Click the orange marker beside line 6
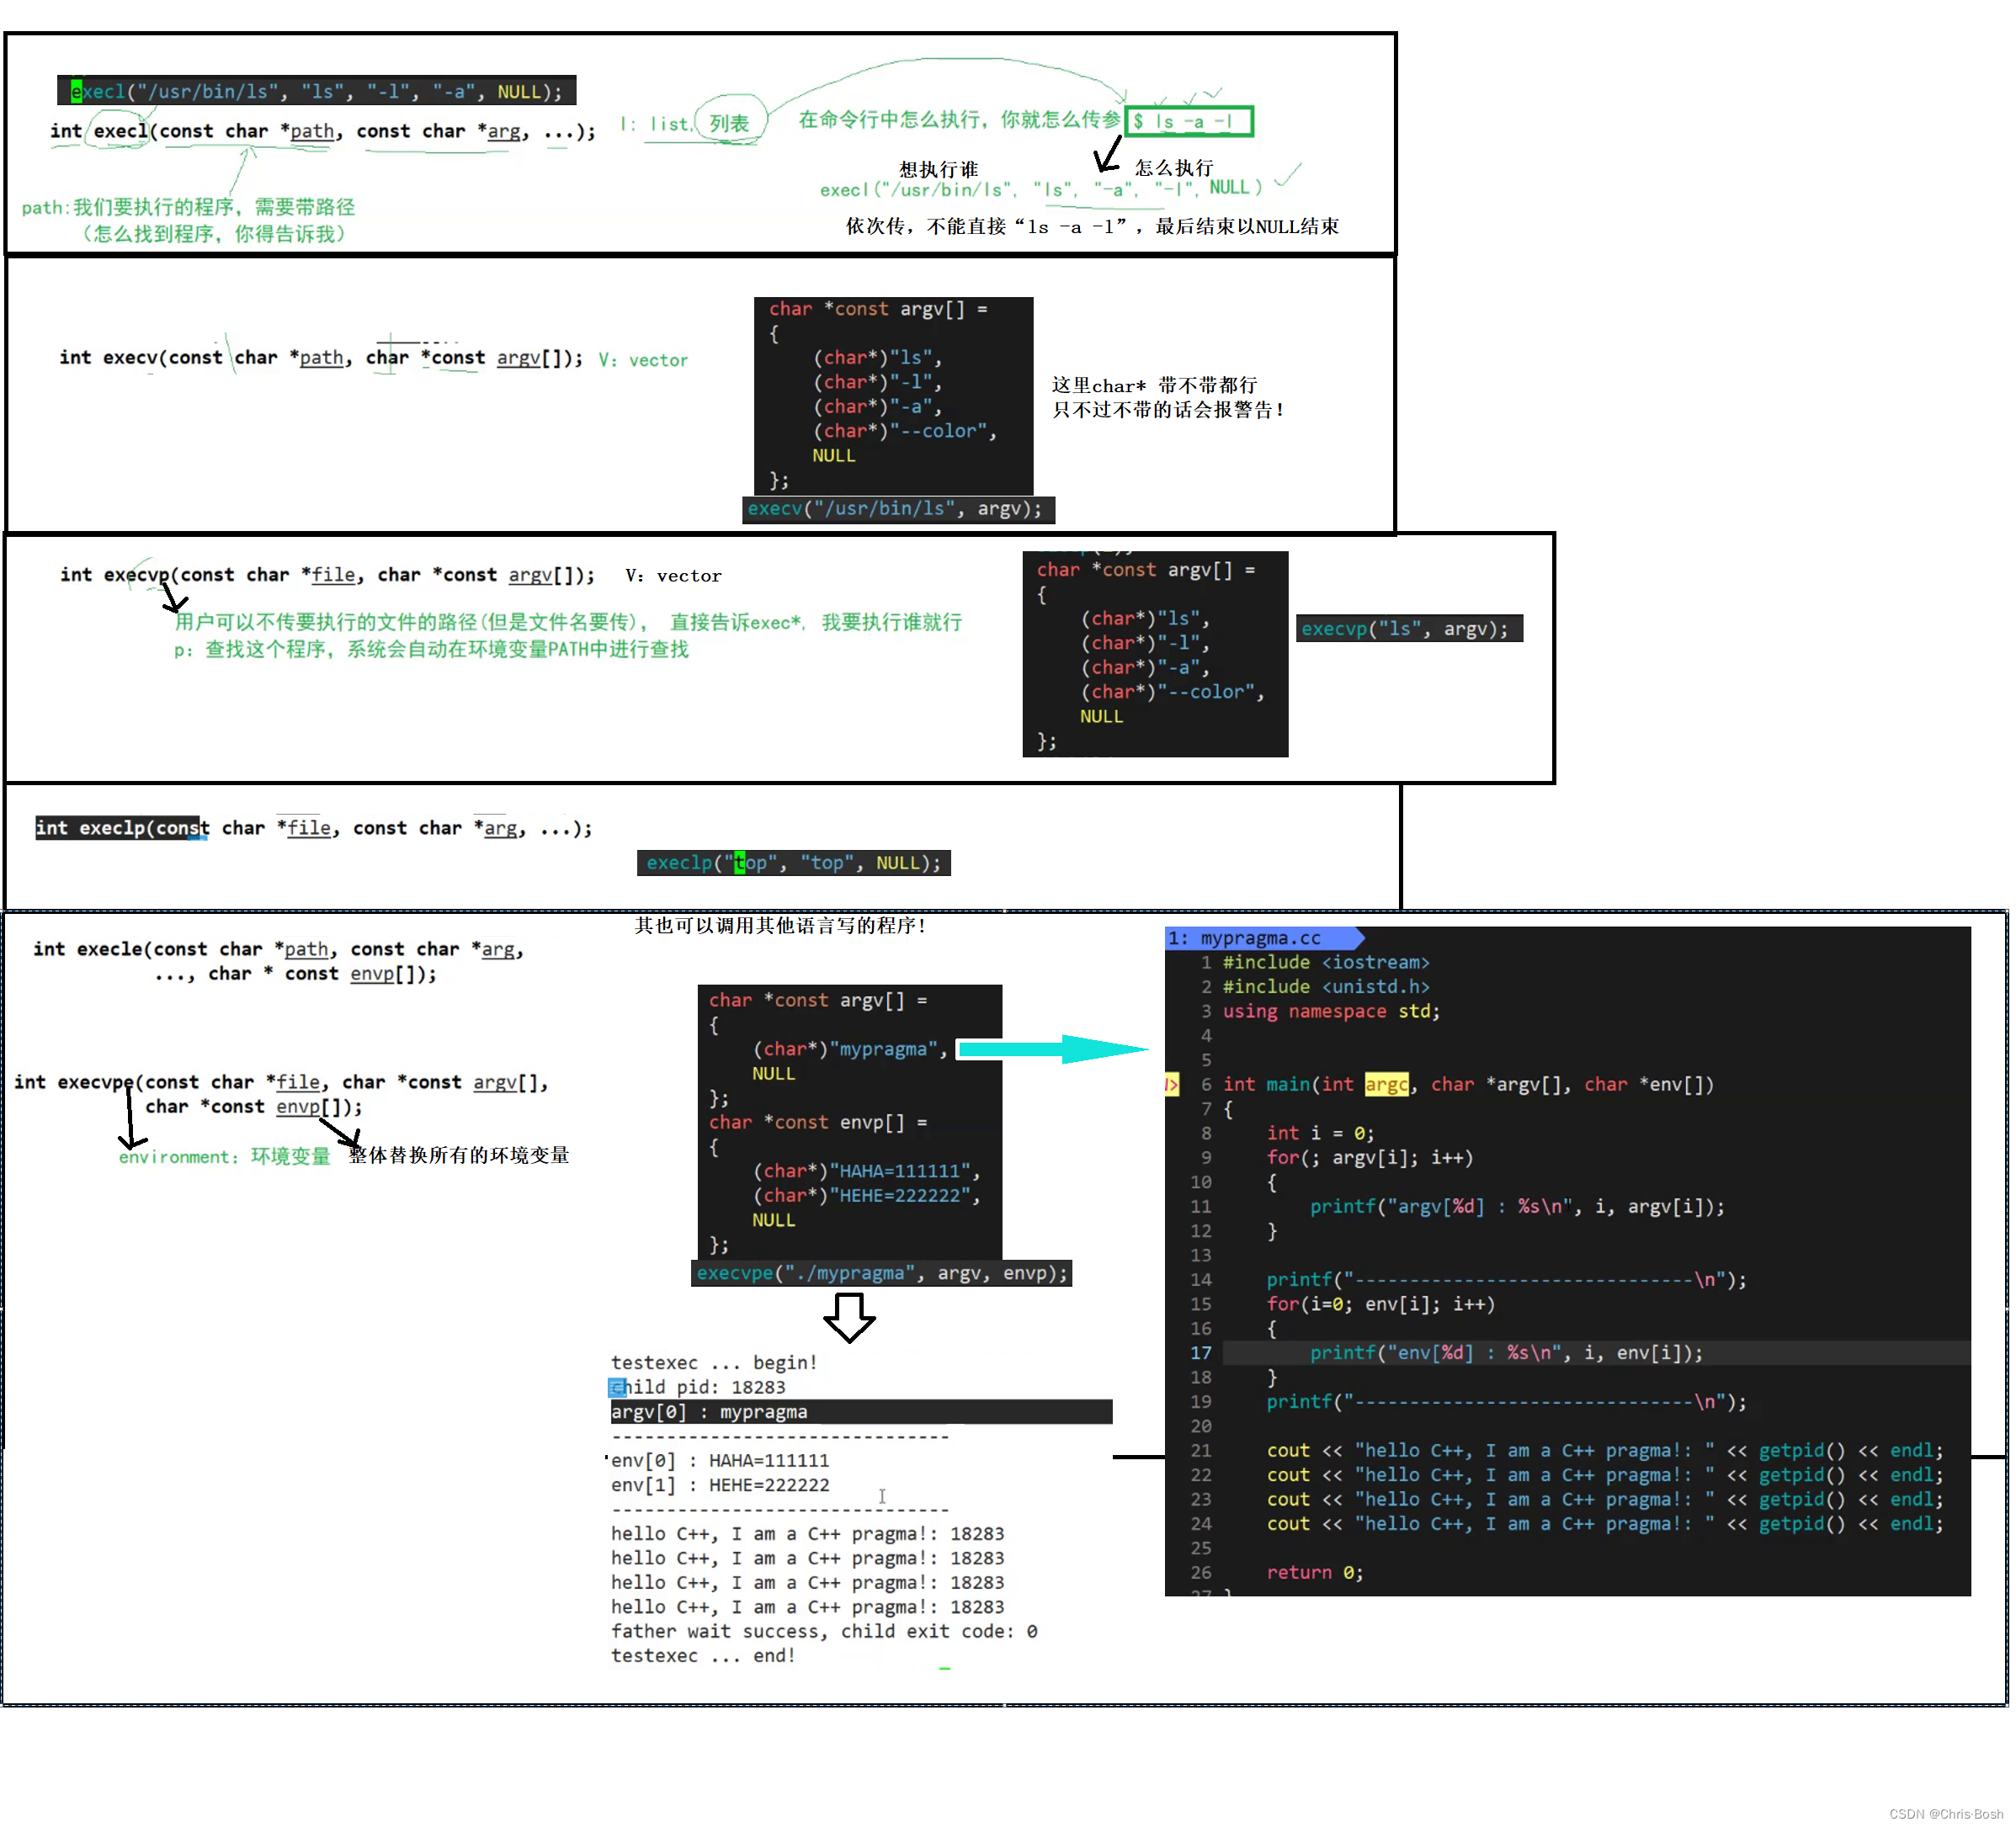 tap(1172, 1084)
